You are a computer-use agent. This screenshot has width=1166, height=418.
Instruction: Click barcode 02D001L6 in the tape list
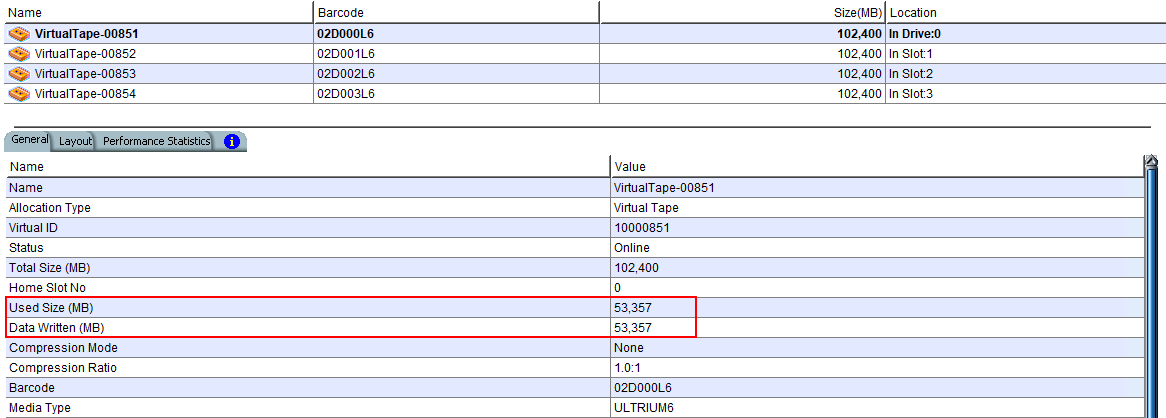coord(346,54)
